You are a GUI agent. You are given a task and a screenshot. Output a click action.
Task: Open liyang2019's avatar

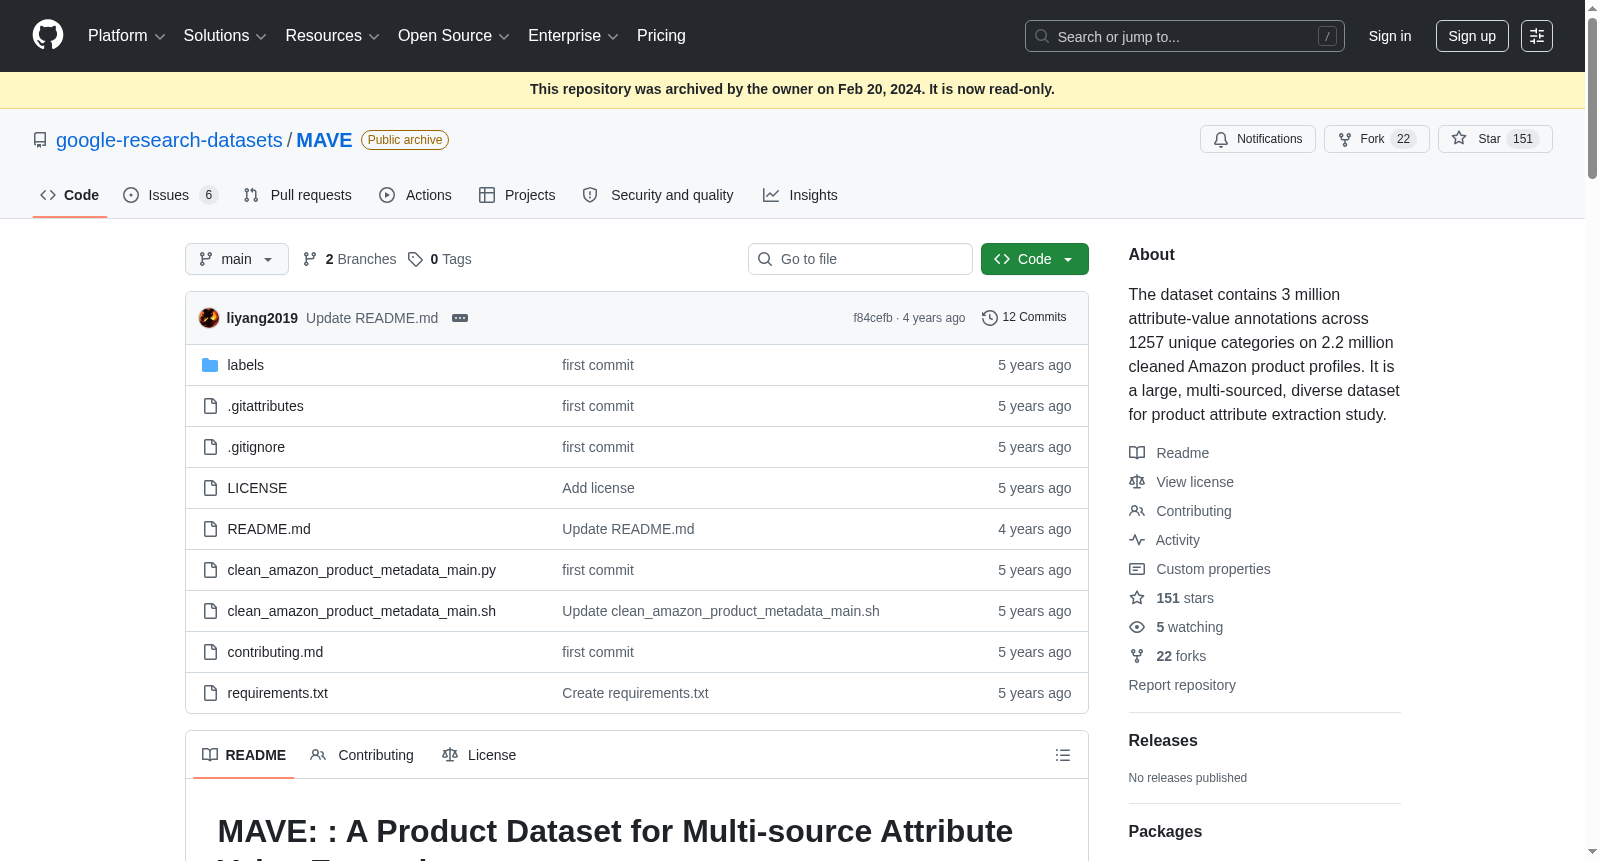209,318
